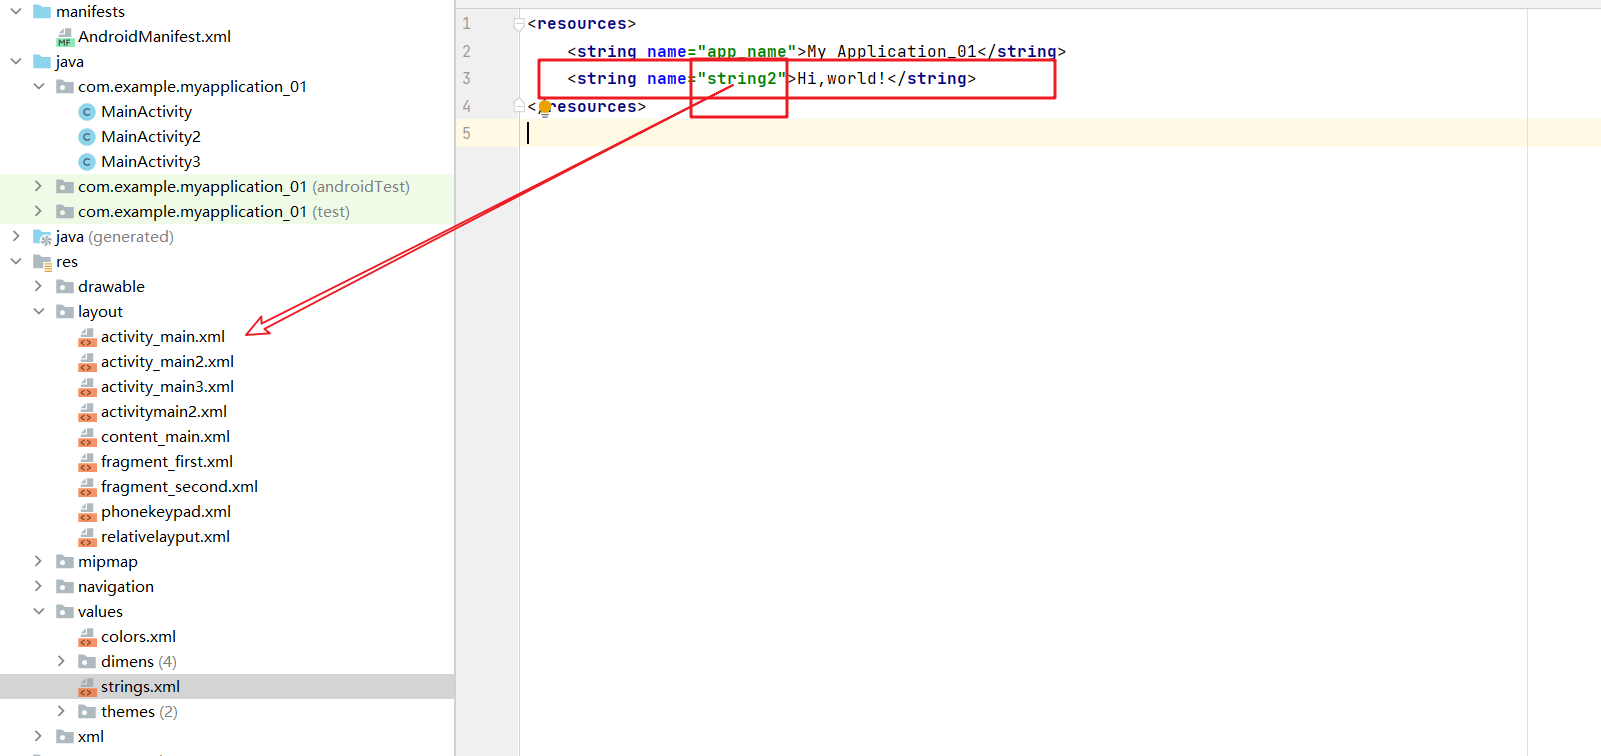Click the values folder icon
This screenshot has width=1601, height=756.
[x=65, y=611]
